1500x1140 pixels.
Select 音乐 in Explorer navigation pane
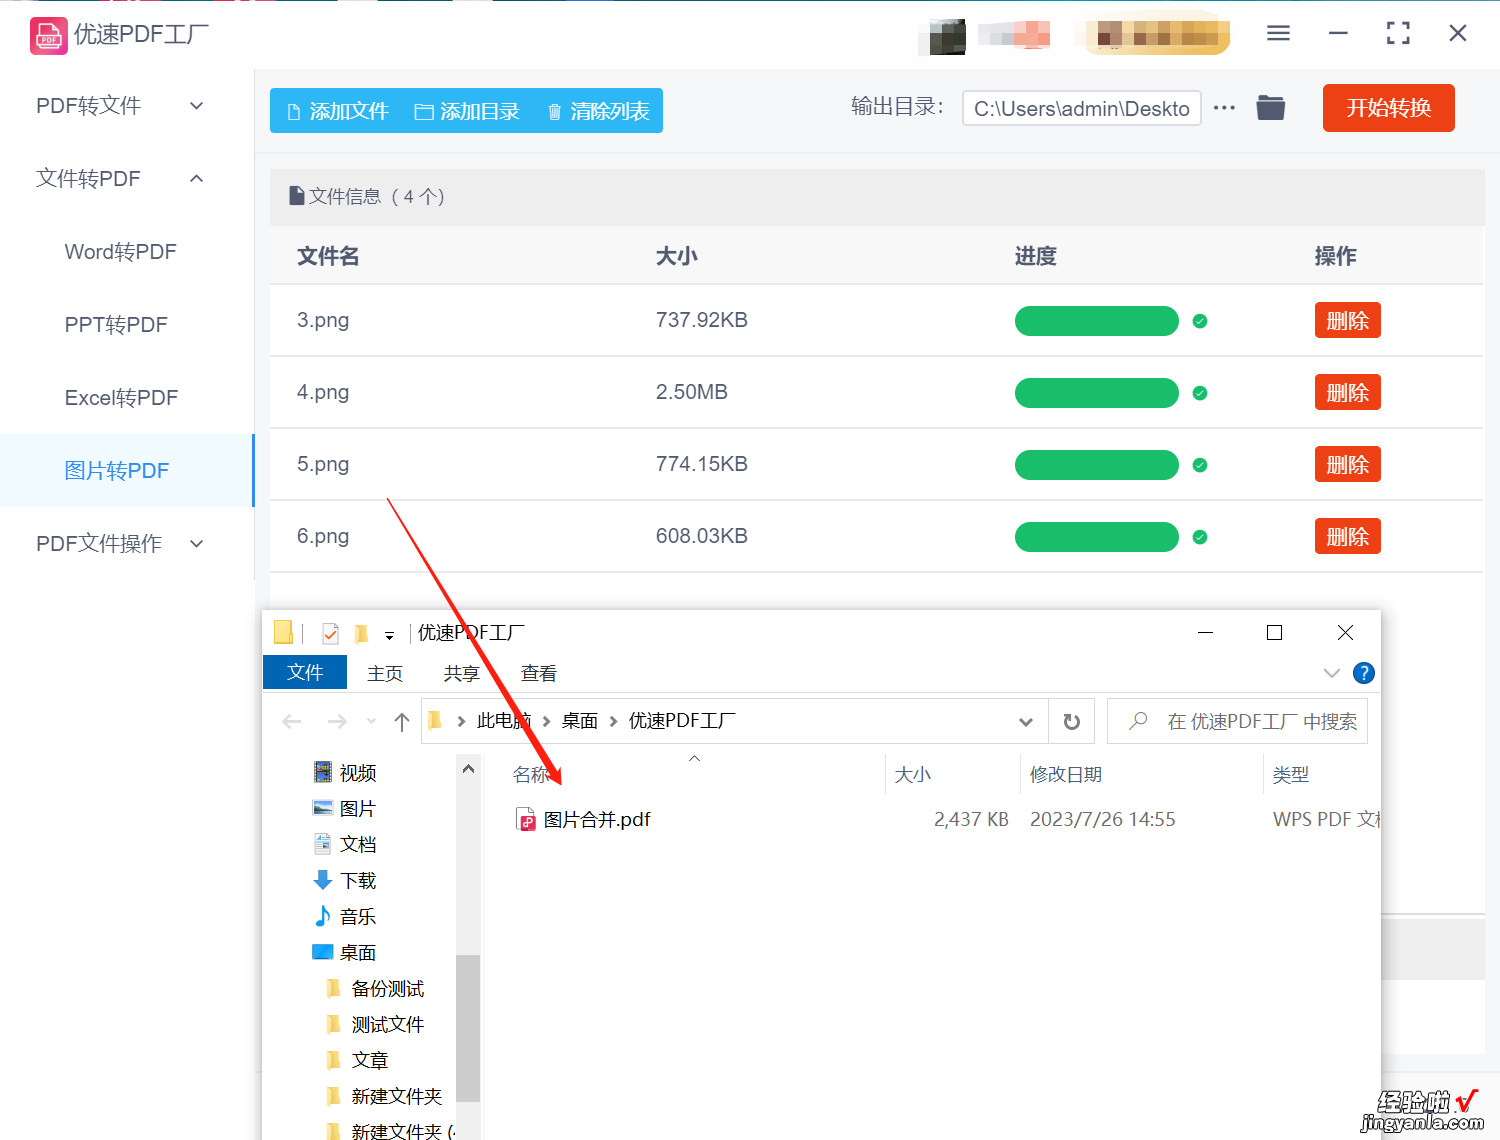(x=345, y=917)
